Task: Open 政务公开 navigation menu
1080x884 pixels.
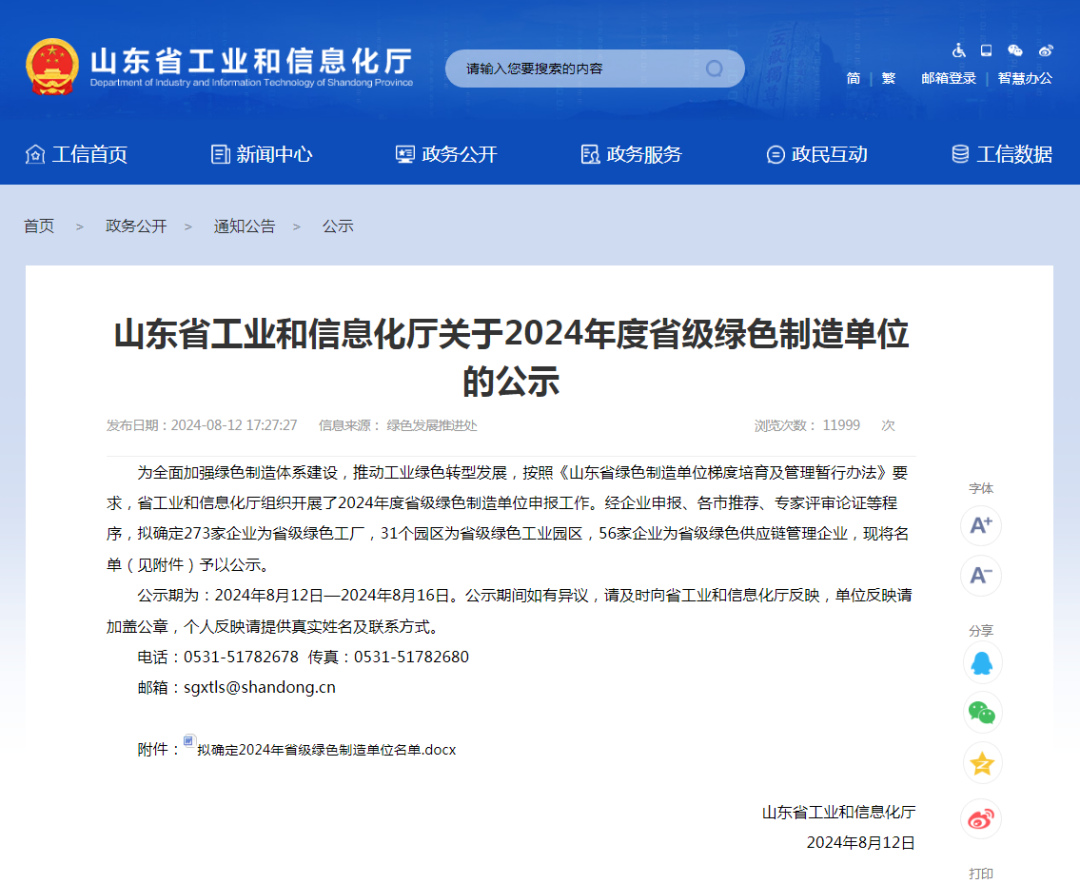Action: (x=446, y=154)
